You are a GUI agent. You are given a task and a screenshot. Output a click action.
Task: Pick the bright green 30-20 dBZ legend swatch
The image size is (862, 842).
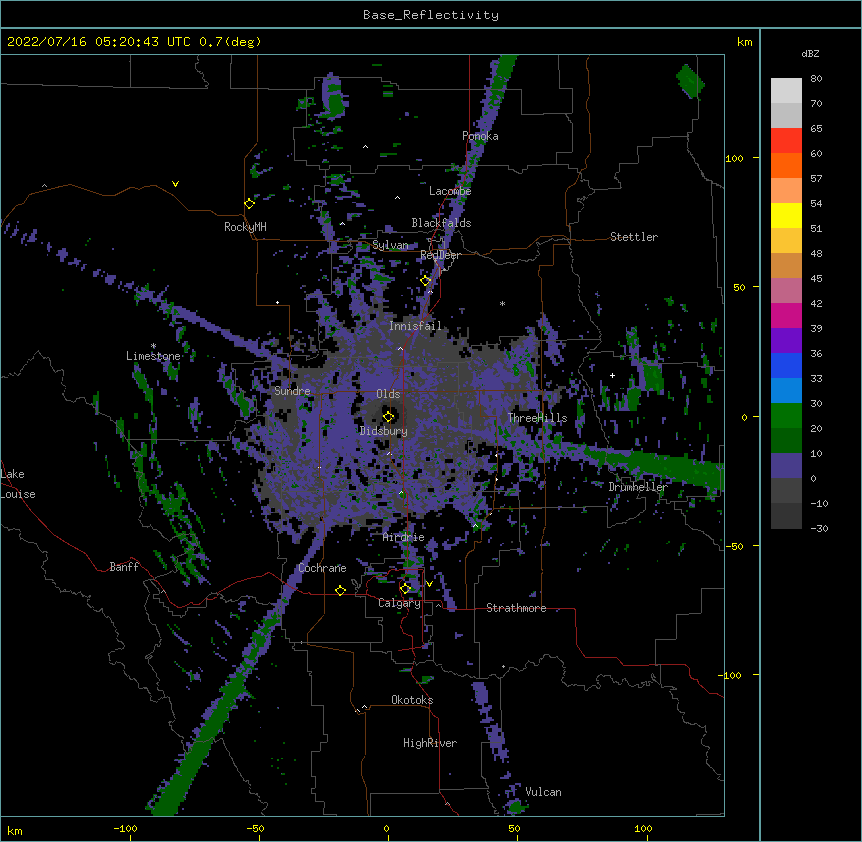point(786,416)
